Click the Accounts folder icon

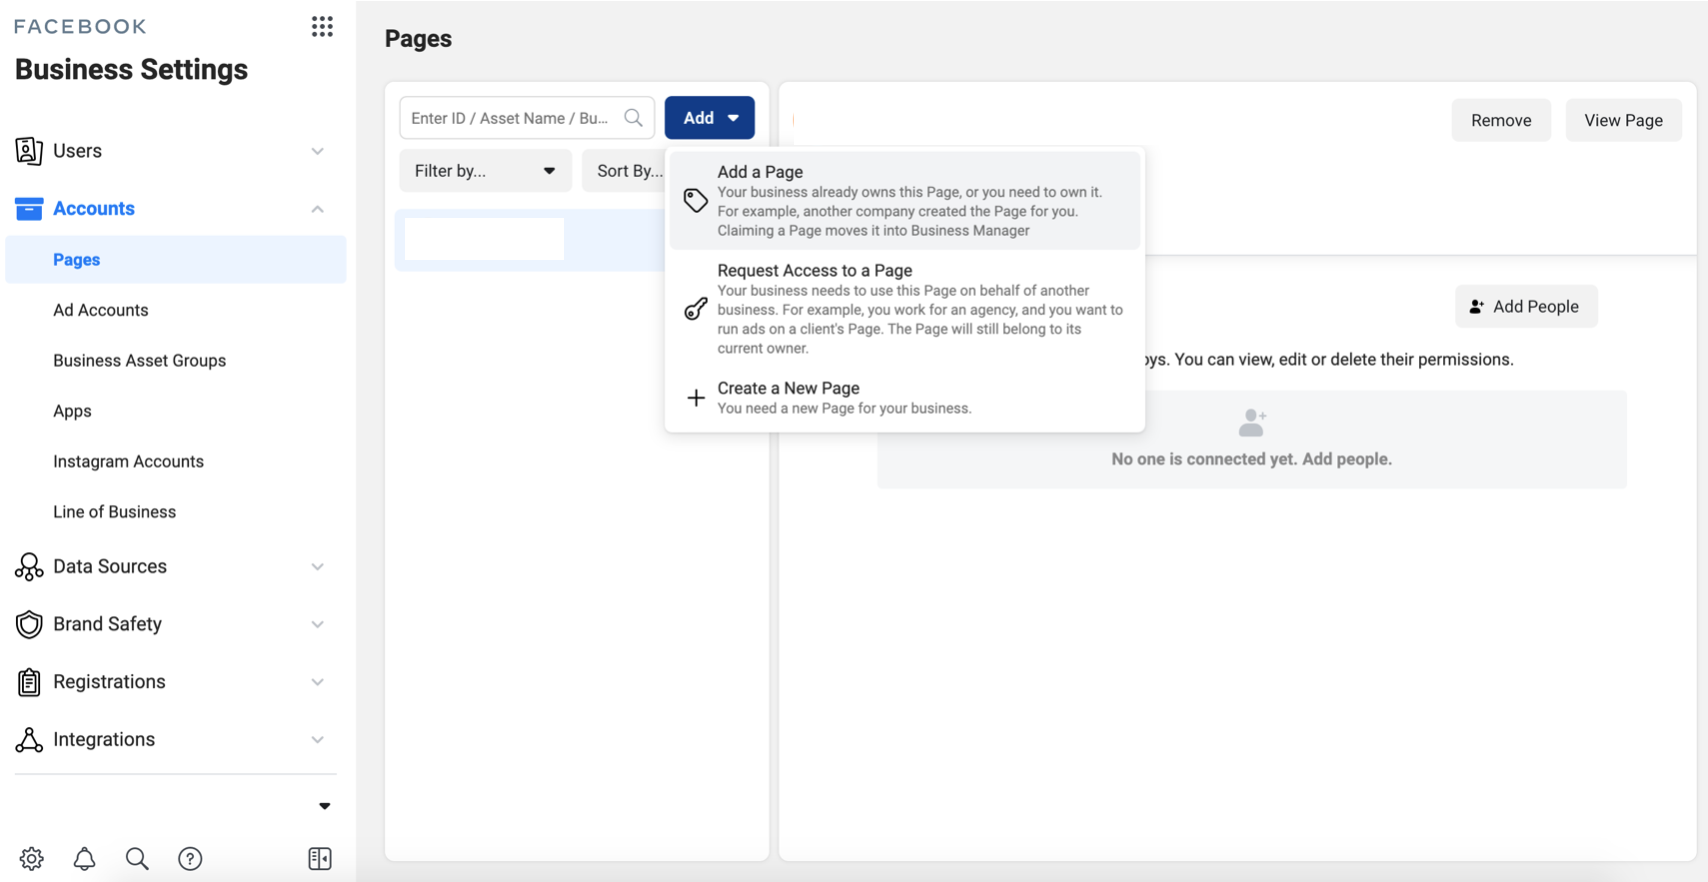coord(29,209)
